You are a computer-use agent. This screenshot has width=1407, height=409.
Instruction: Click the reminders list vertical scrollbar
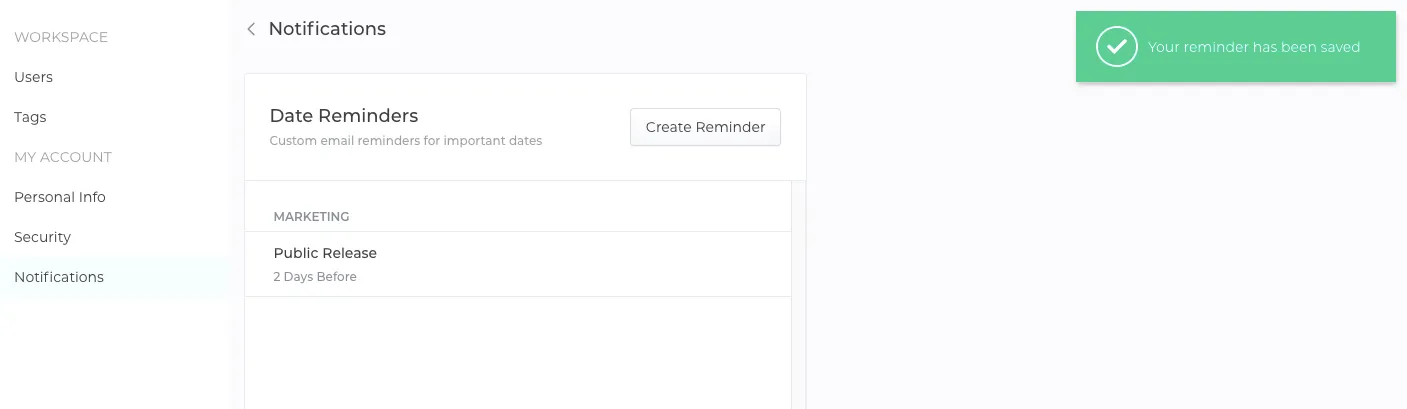point(798,295)
